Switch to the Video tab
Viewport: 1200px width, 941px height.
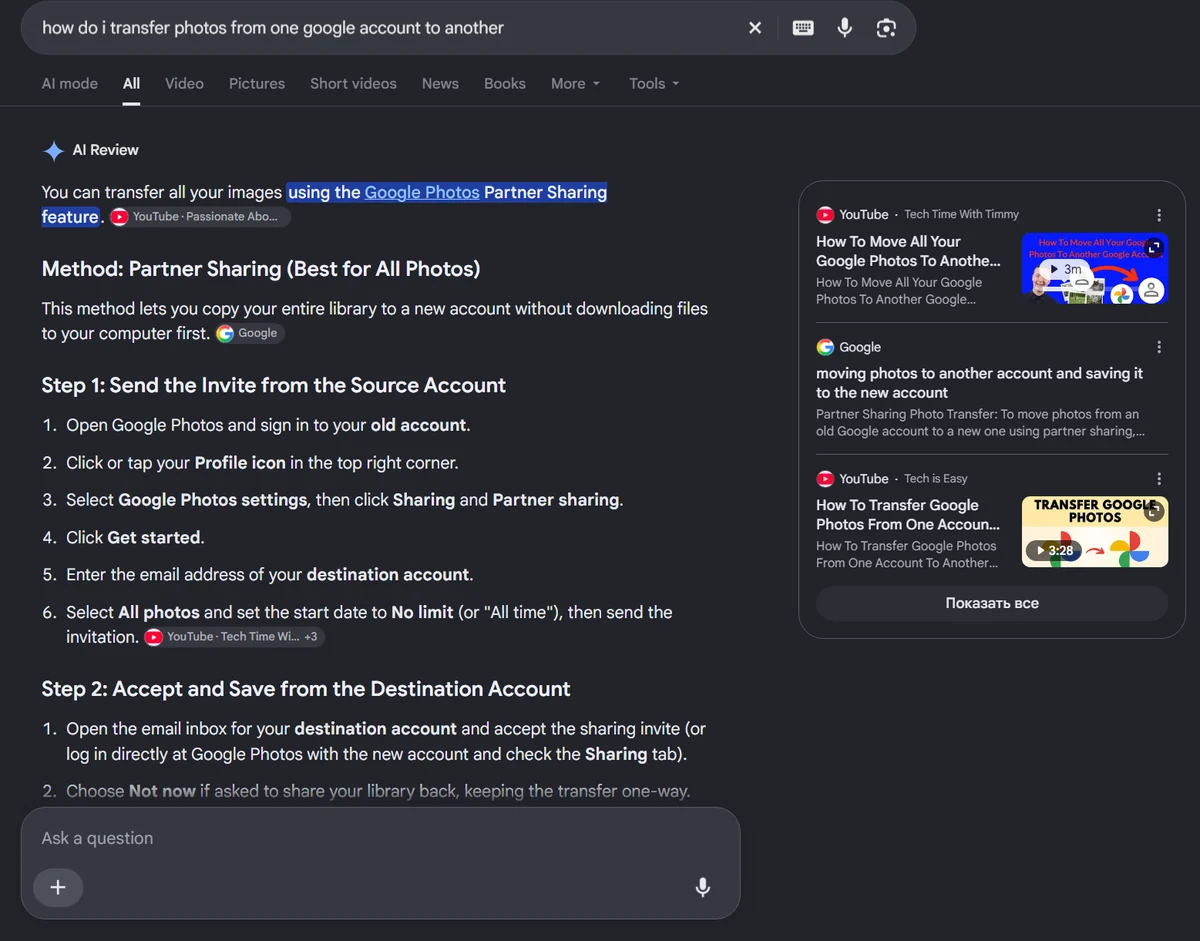point(184,84)
